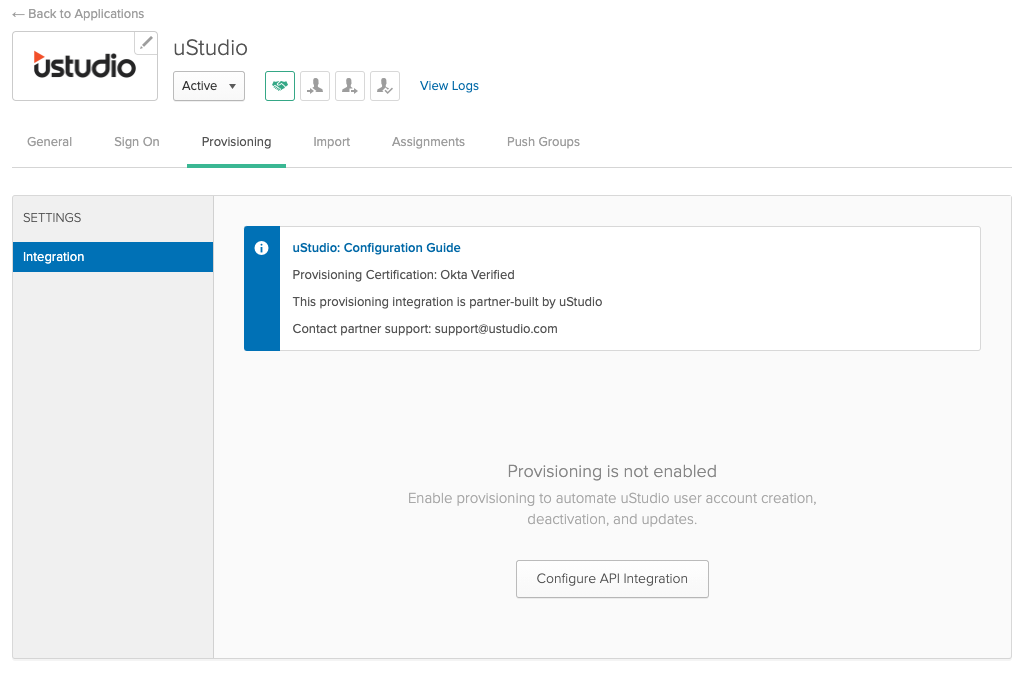Click the green handshake provisioning icon
Screen dimensions: 1032x675
[x=280, y=86]
